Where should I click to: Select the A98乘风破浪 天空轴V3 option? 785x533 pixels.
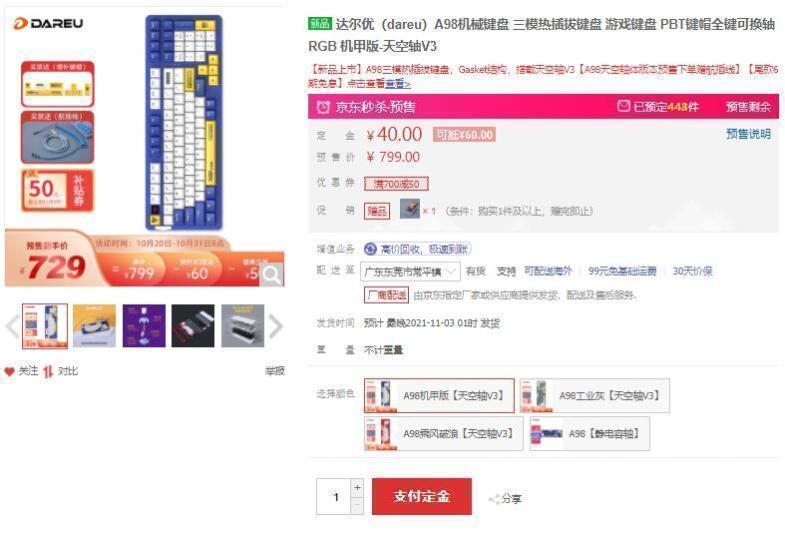[444, 433]
